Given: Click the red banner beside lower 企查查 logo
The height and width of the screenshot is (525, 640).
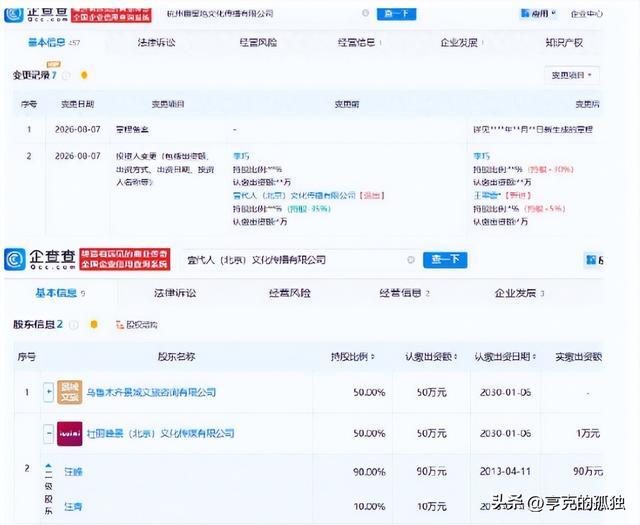Looking at the screenshot, I should 124,259.
